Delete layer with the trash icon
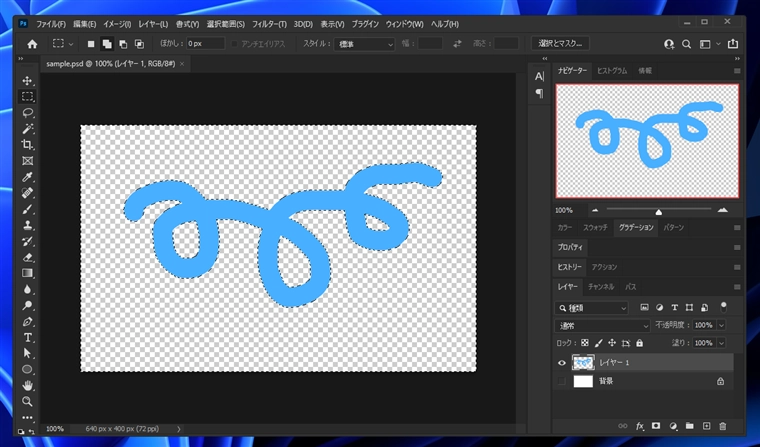This screenshot has width=760, height=447. tap(723, 426)
